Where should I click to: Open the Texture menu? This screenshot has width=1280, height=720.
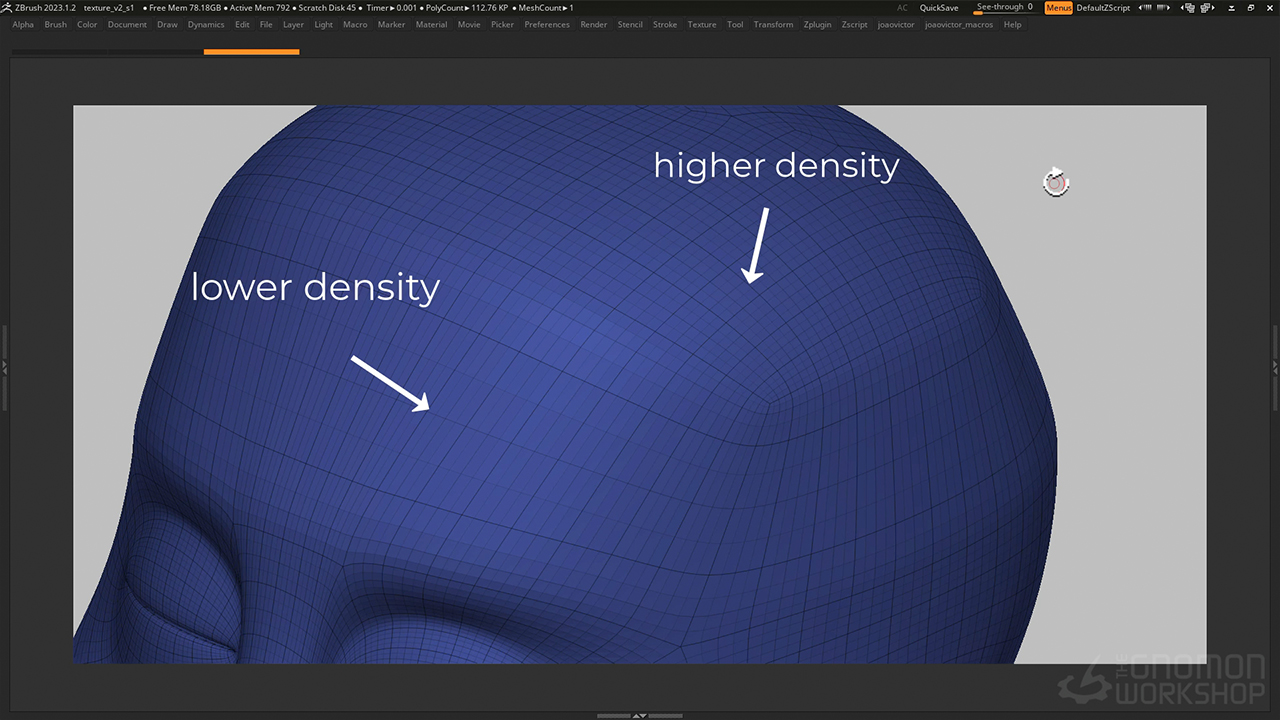(x=702, y=25)
